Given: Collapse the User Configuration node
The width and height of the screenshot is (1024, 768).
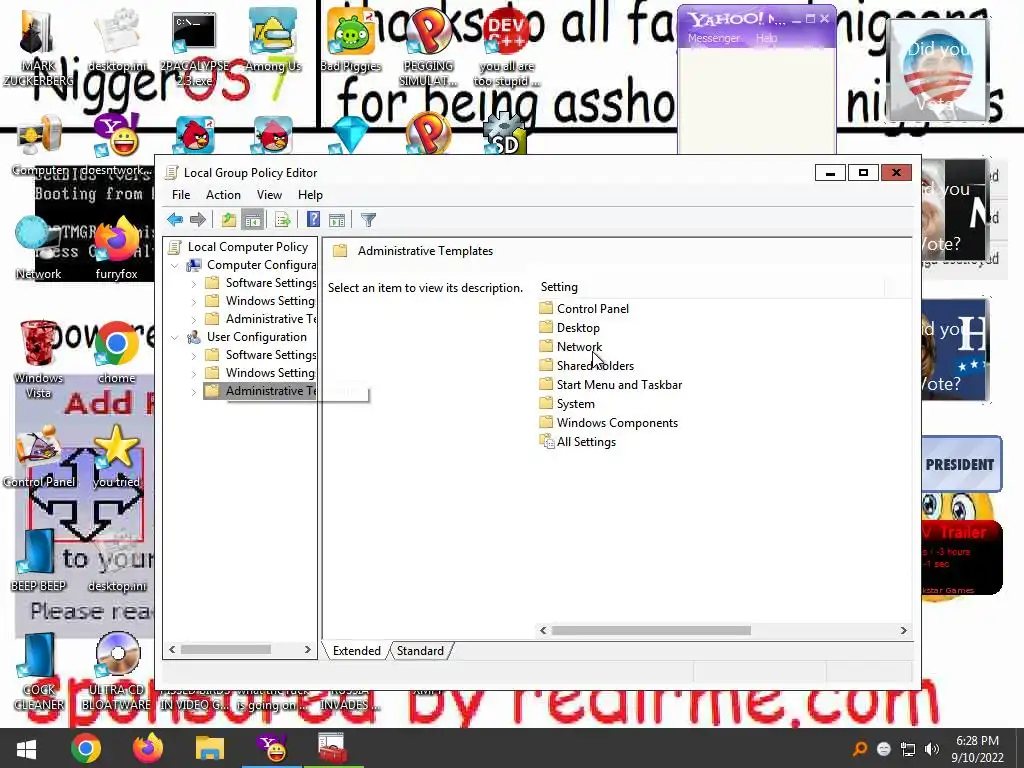Looking at the screenshot, I should 174,337.
